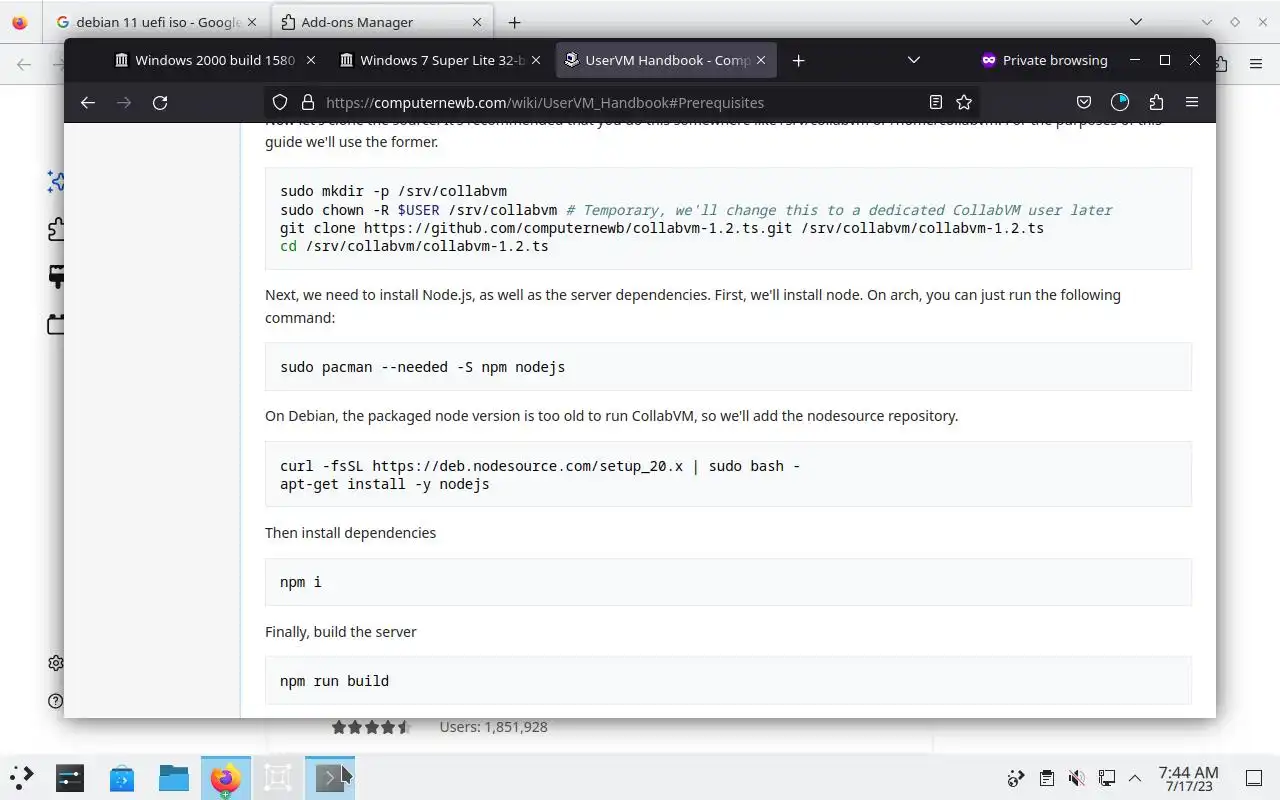The image size is (1280, 800).
Task: Go back in the private browsing window
Action: [x=88, y=102]
